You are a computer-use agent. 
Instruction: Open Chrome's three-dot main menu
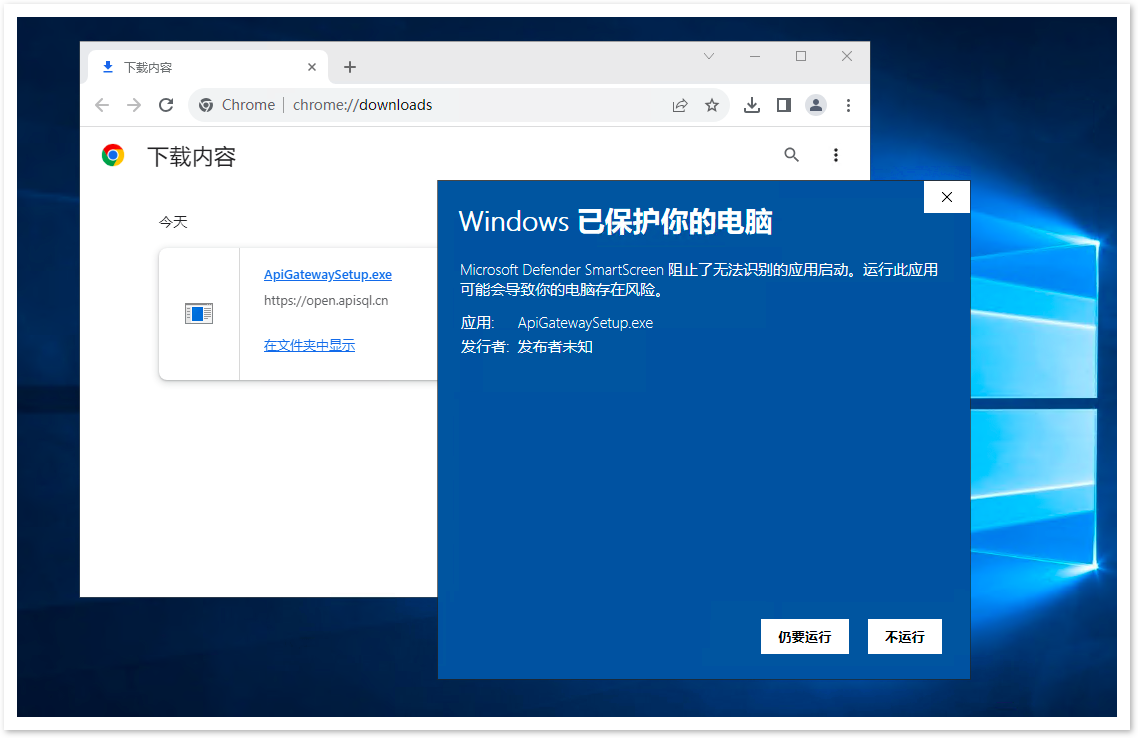pos(848,105)
